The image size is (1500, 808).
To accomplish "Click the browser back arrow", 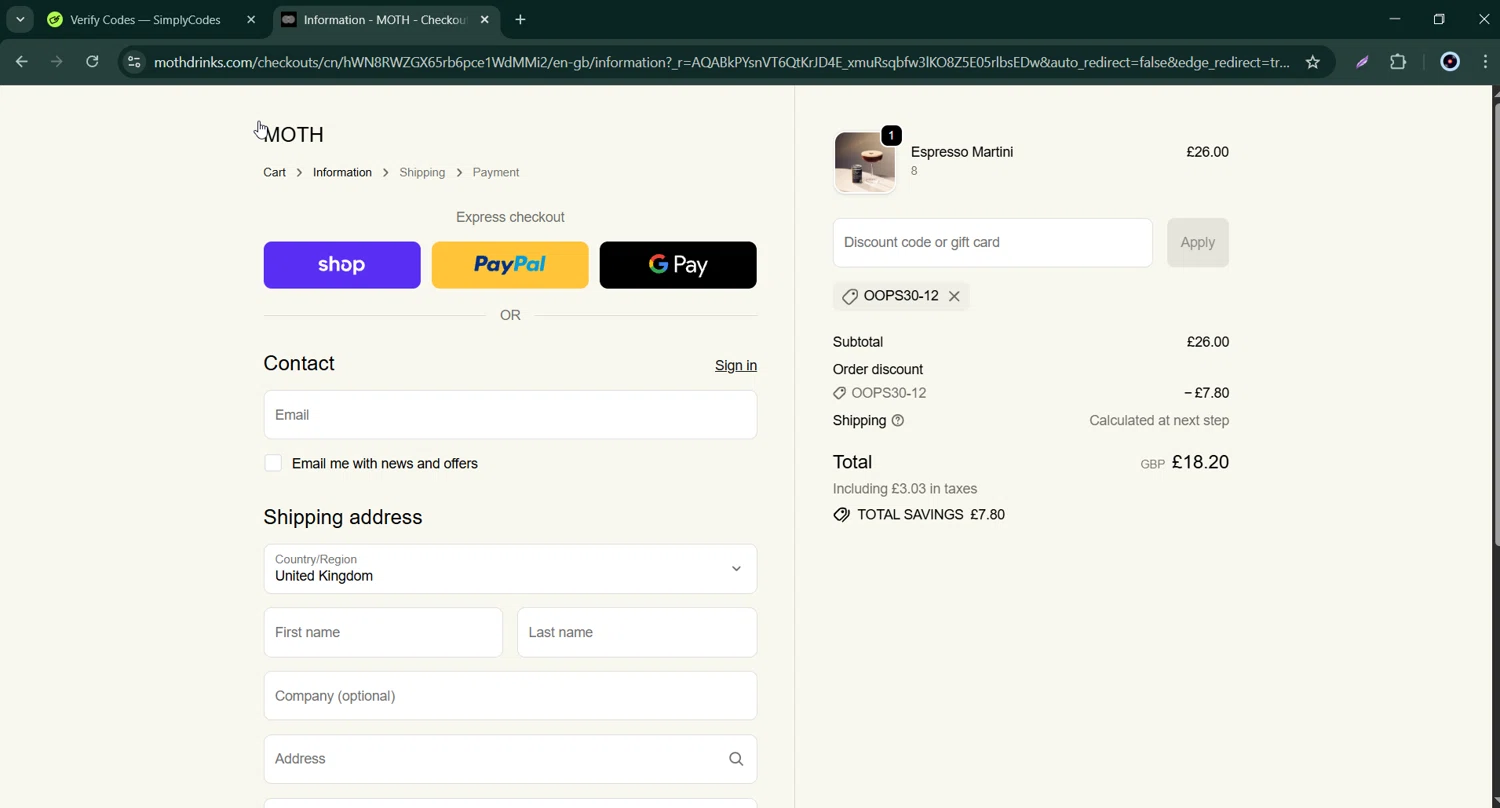I will click(x=21, y=62).
